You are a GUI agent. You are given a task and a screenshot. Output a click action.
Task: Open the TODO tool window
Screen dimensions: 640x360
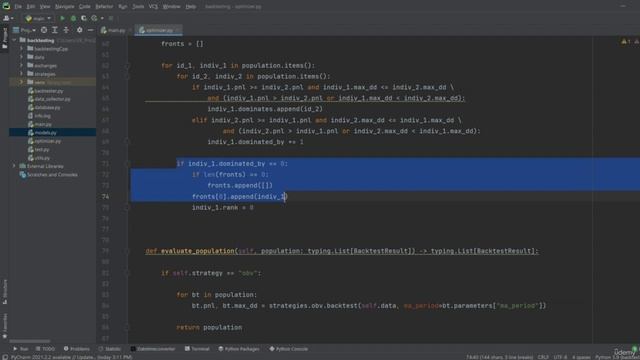click(x=45, y=349)
